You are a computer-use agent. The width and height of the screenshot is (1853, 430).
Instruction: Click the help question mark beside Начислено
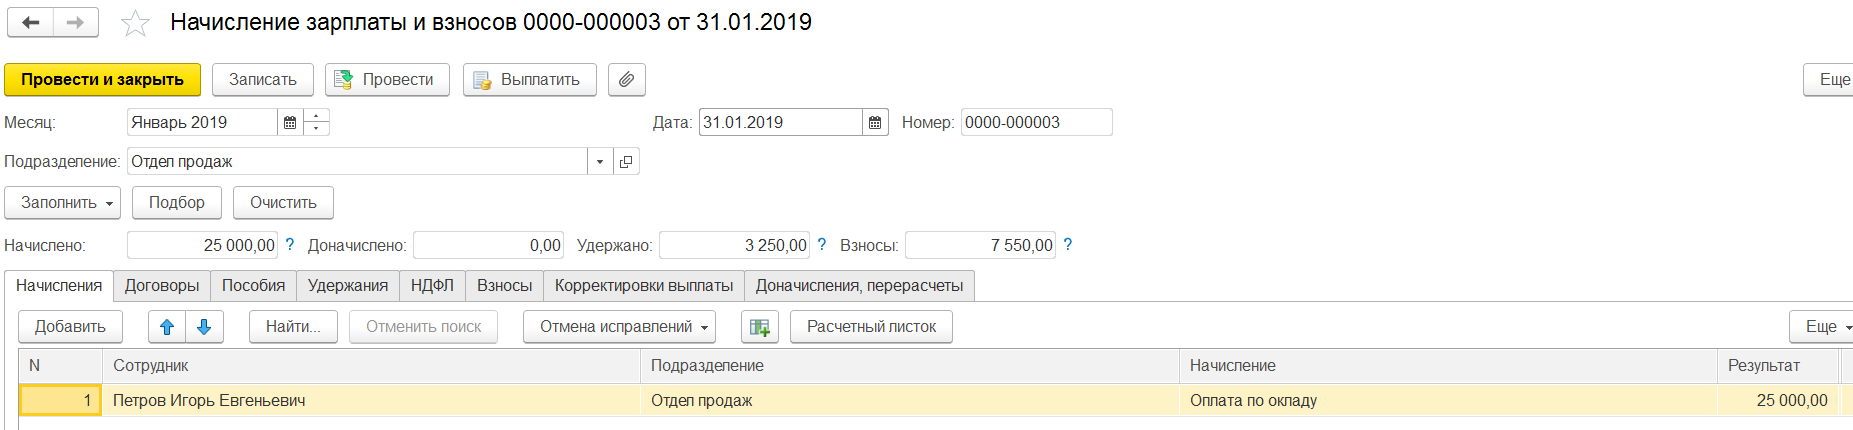pos(290,245)
